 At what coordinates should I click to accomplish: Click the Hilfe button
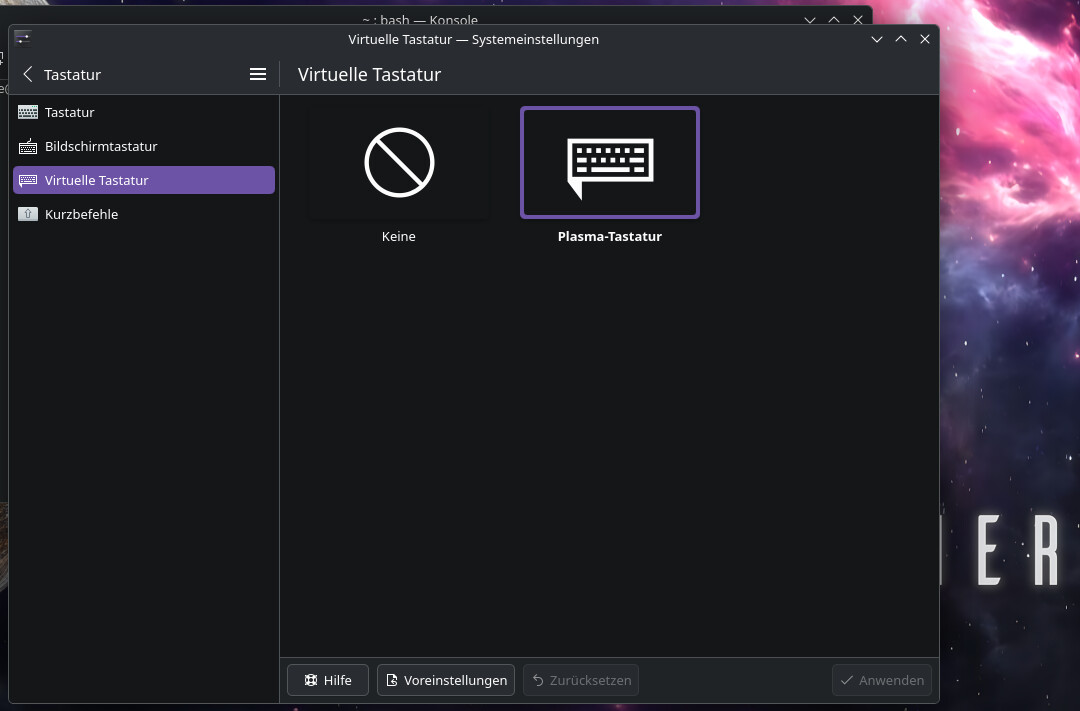coord(327,680)
